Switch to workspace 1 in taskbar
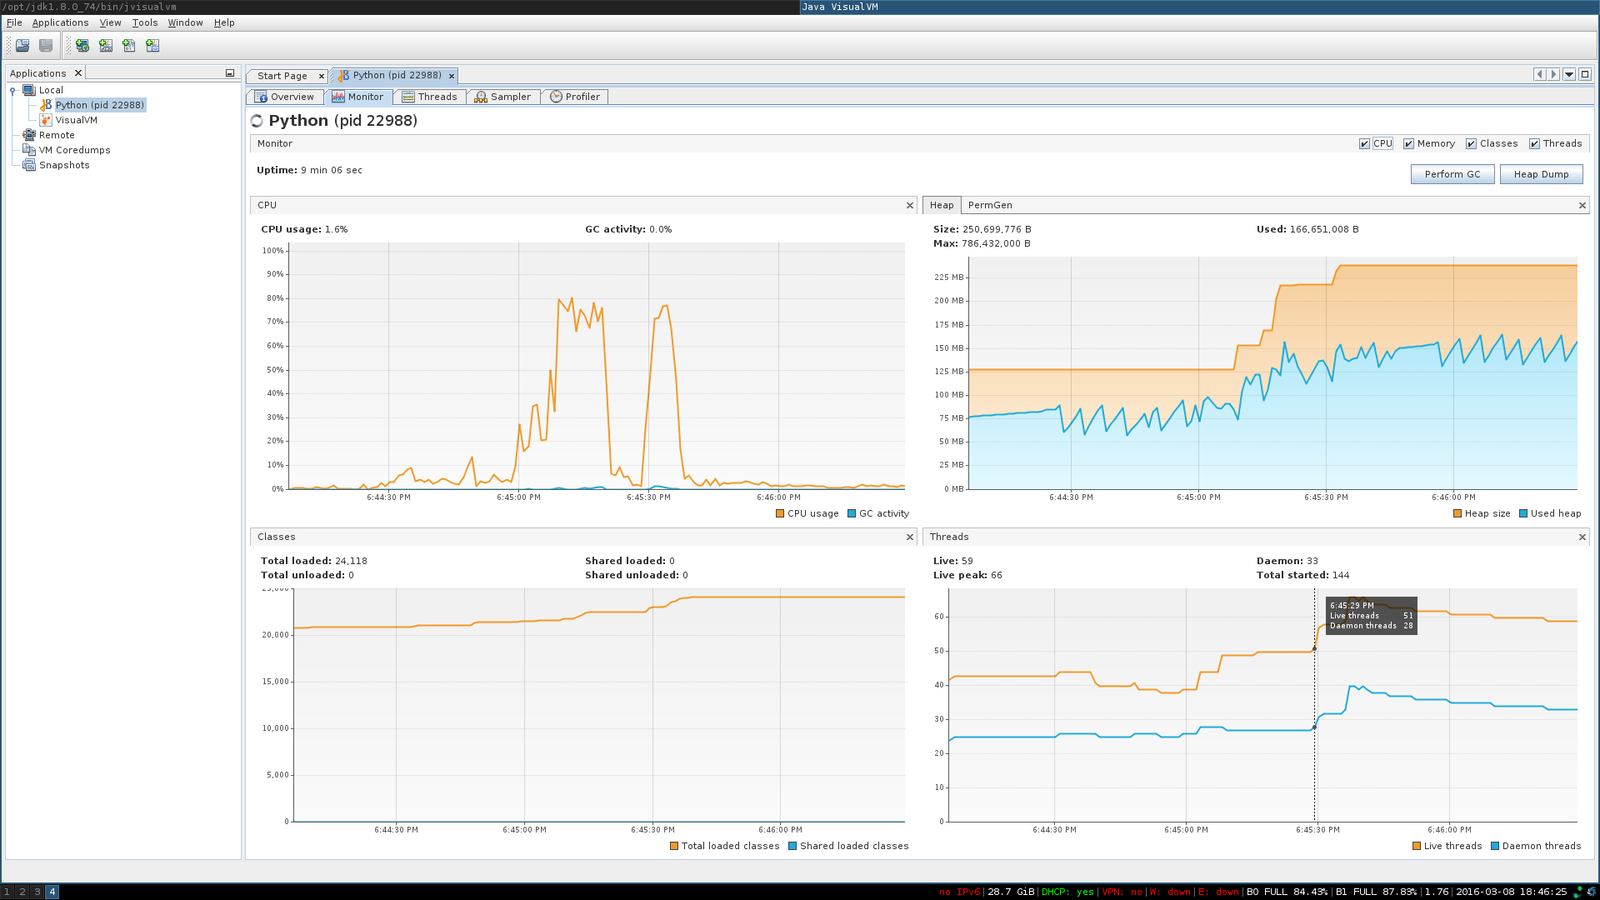Image resolution: width=1600 pixels, height=900 pixels. [x=7, y=892]
